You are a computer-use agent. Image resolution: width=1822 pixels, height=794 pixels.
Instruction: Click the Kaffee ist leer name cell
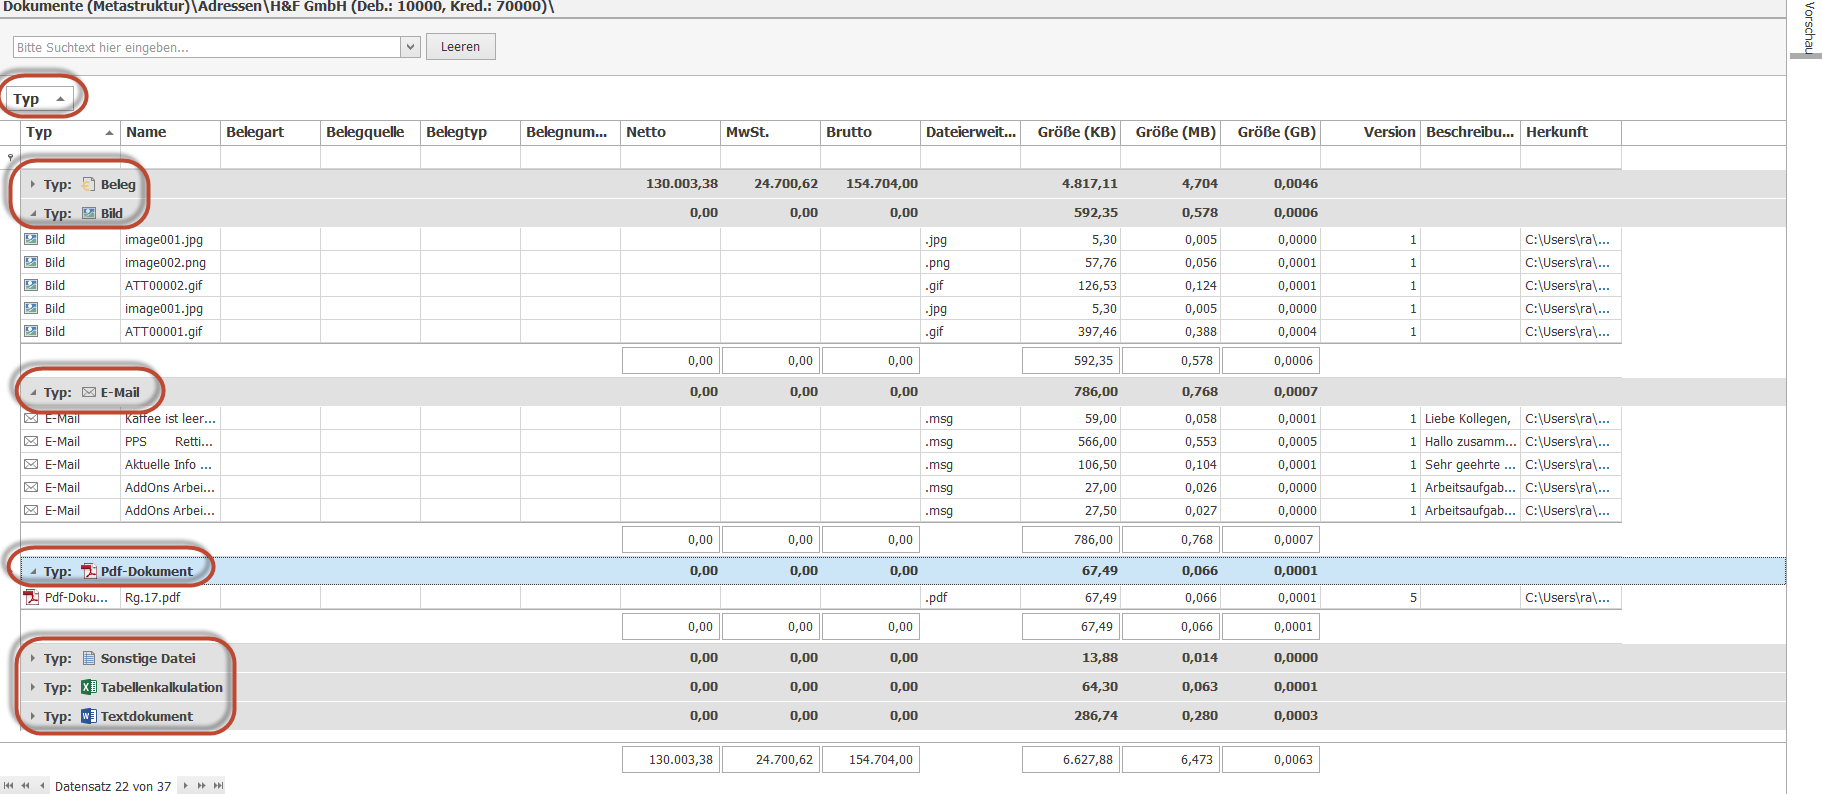tap(170, 418)
